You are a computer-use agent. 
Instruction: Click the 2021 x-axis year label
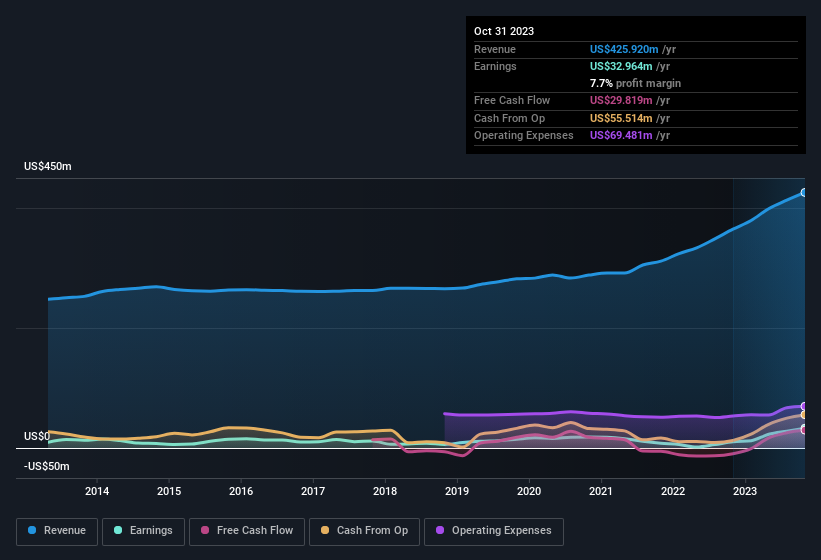click(601, 491)
